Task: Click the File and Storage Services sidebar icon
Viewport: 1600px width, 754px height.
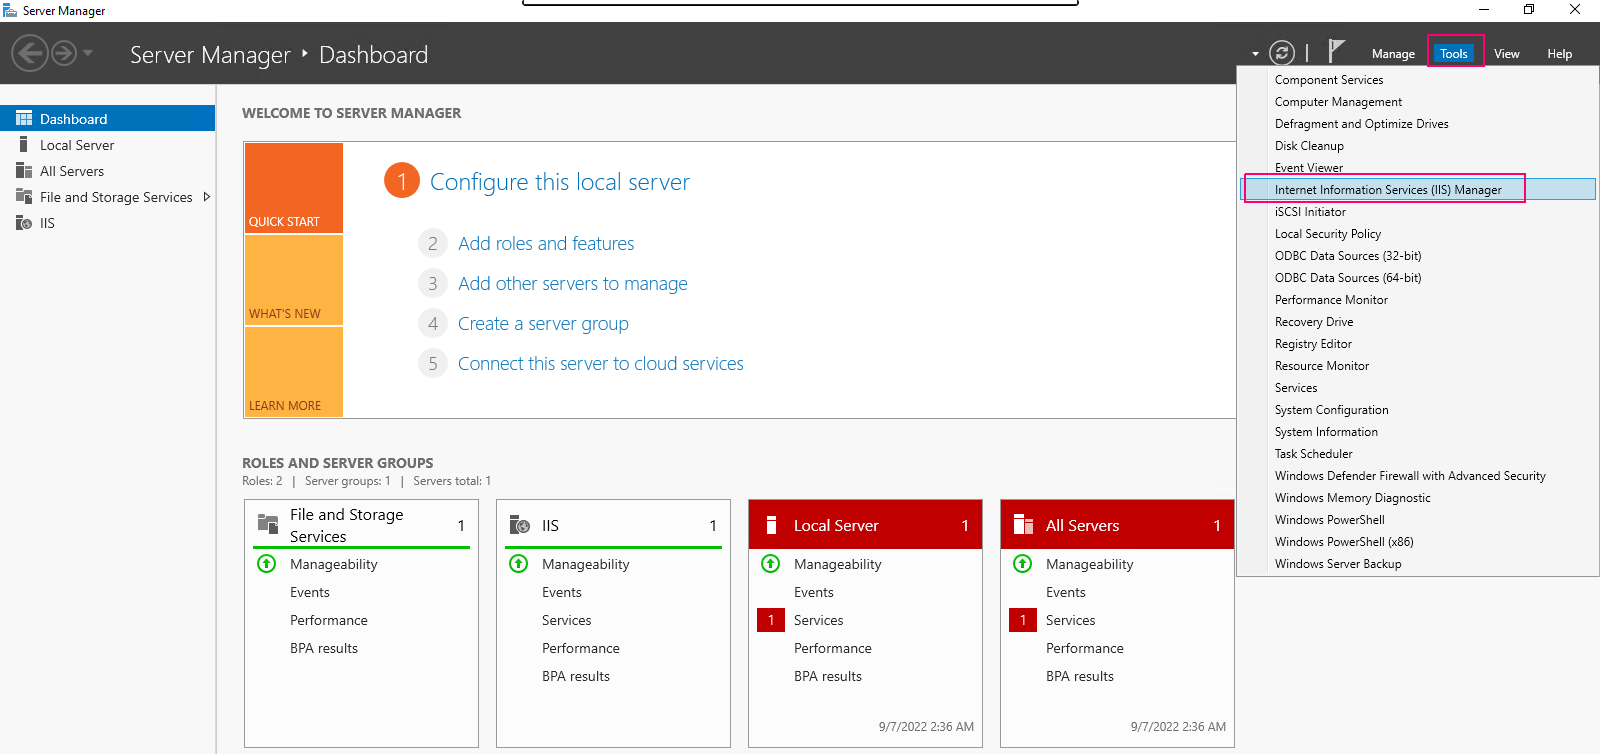Action: click(24, 197)
